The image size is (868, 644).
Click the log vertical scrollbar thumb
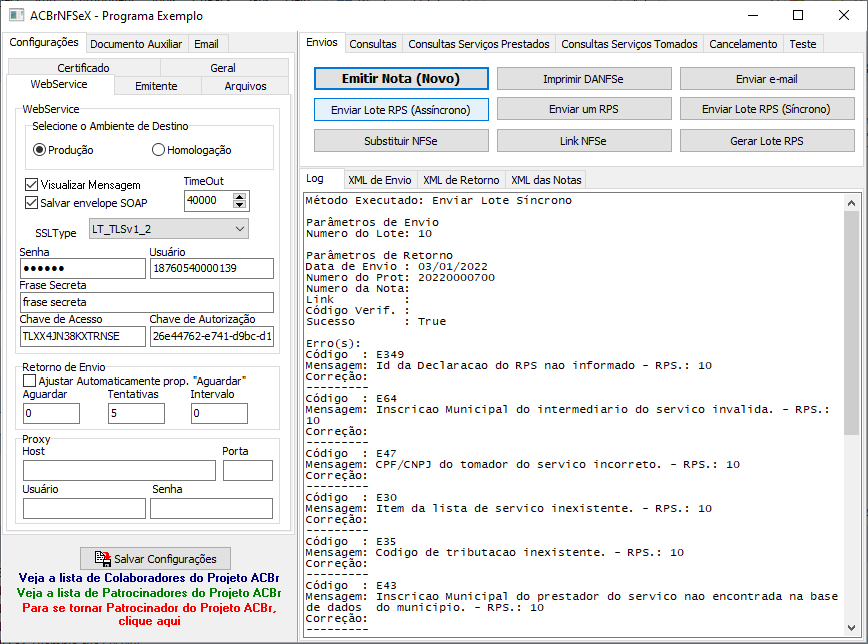pos(851,322)
